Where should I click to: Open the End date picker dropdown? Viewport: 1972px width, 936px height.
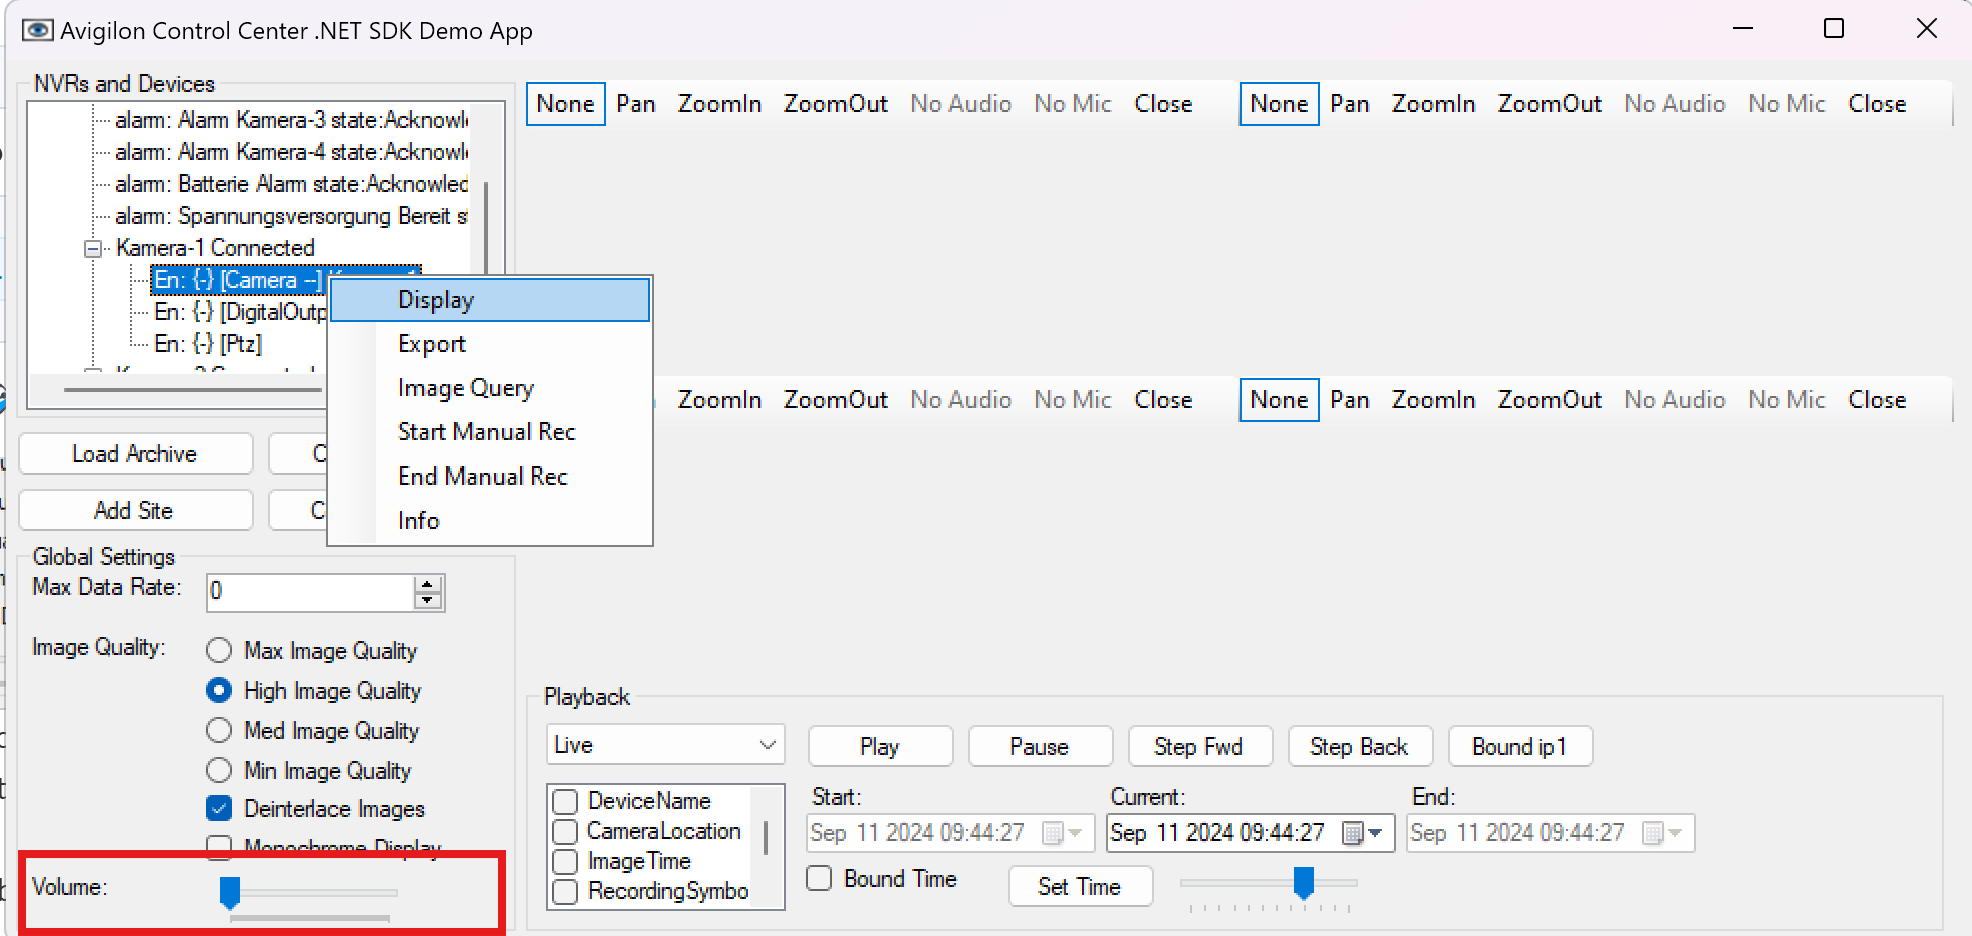(x=1663, y=833)
